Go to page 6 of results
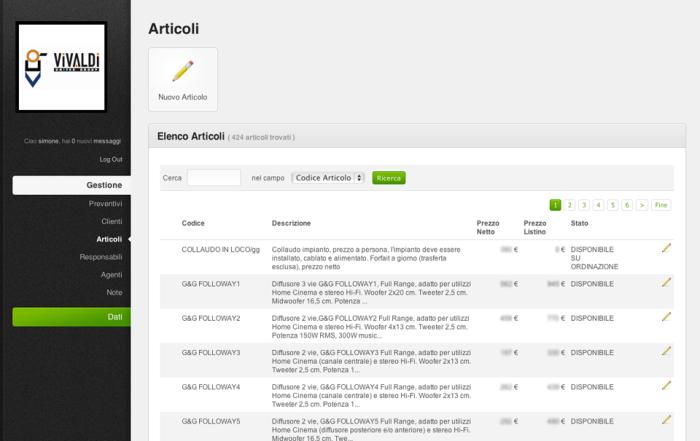700x441 pixels. click(627, 205)
